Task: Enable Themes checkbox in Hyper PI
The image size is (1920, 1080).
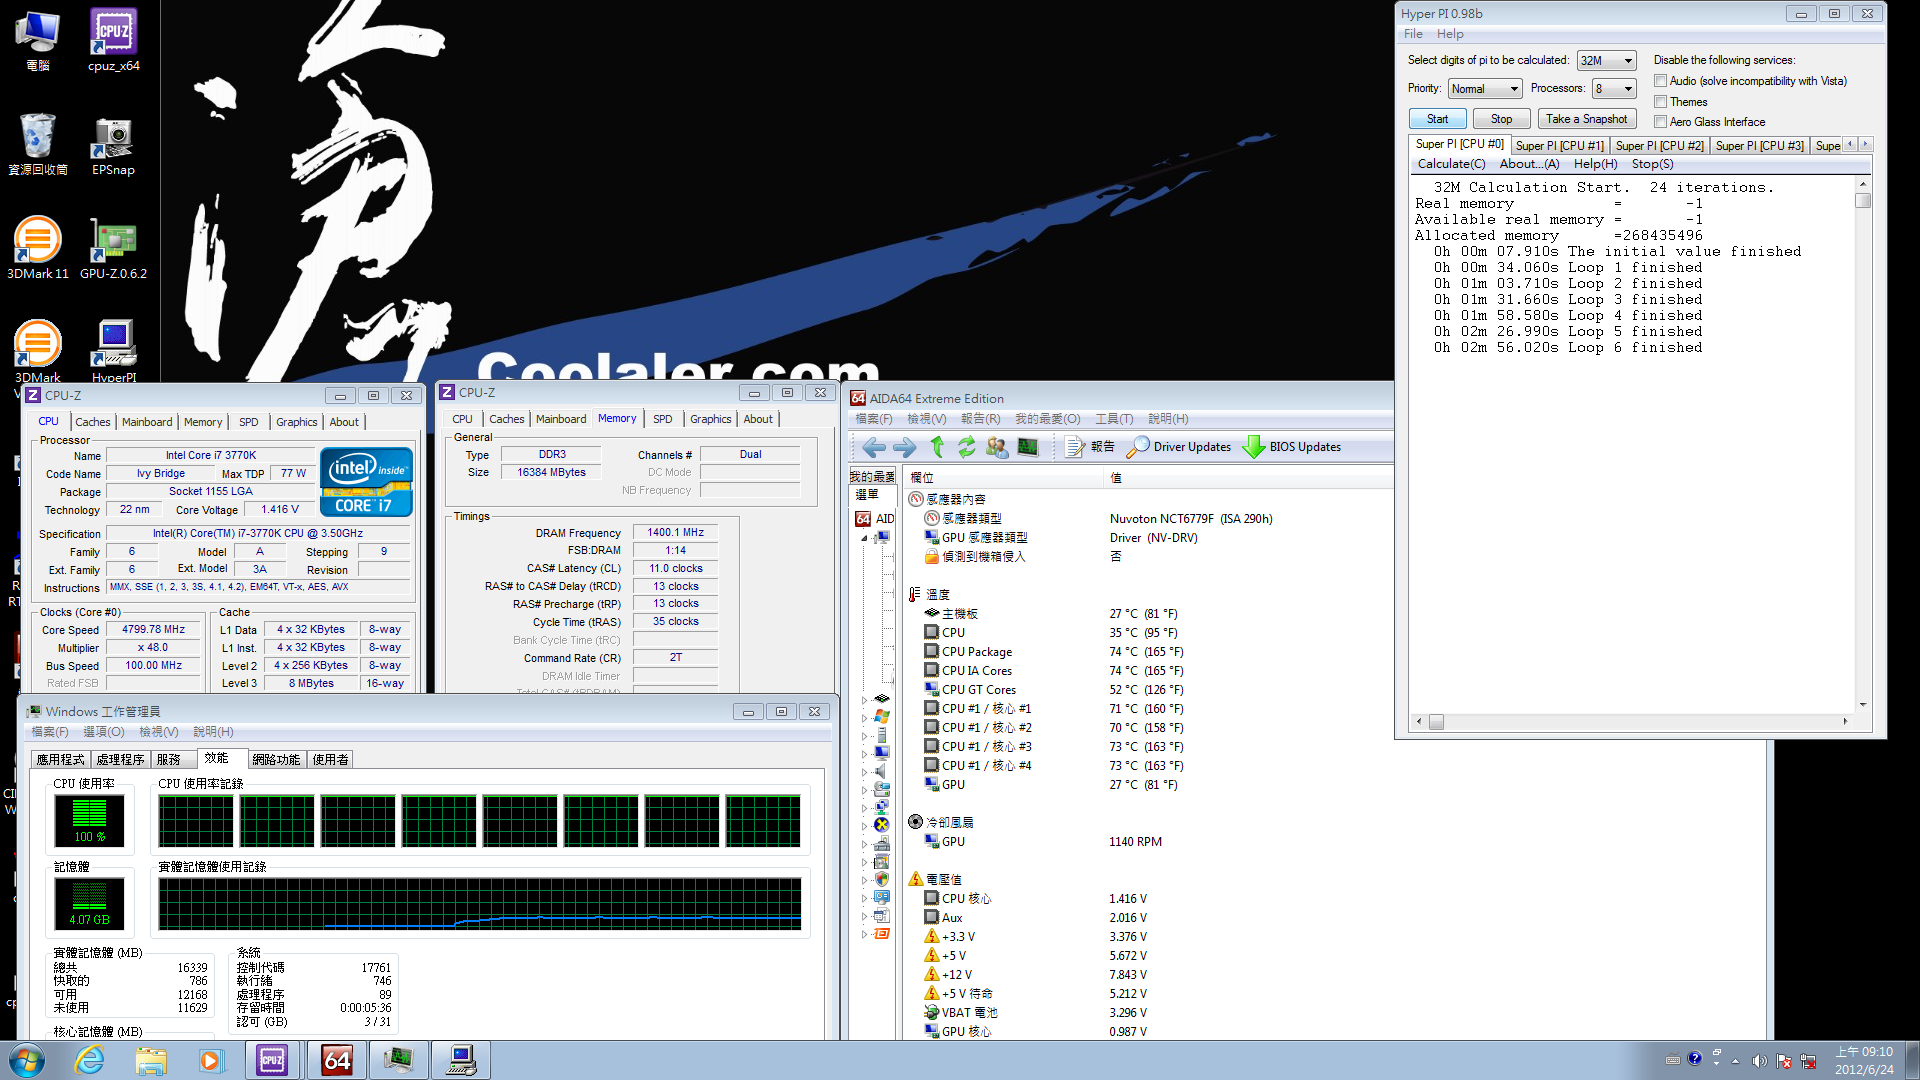Action: pyautogui.click(x=1660, y=102)
